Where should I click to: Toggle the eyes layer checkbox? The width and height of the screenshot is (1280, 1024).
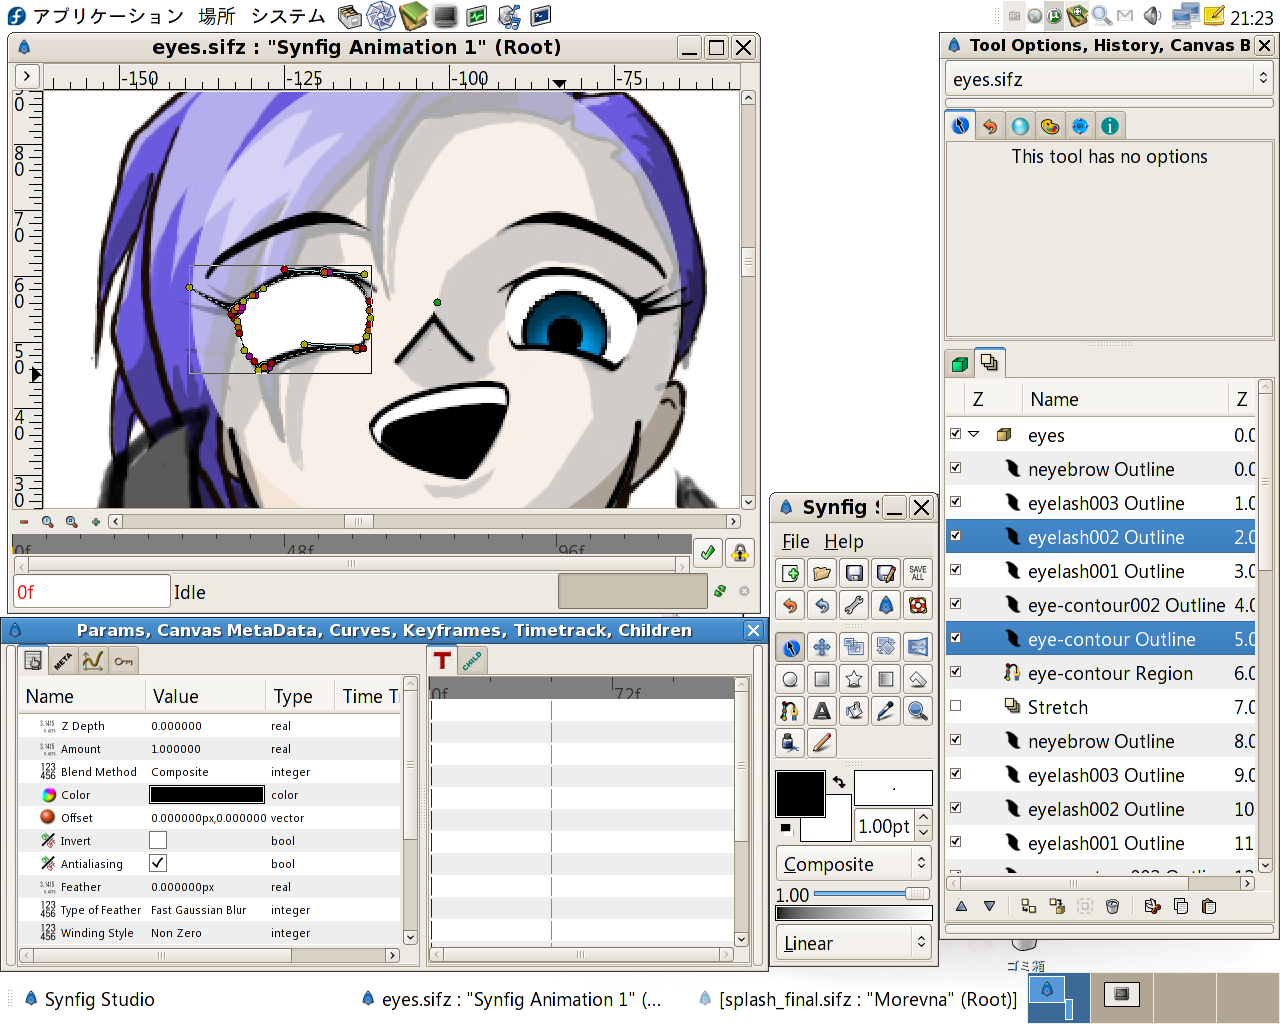(956, 434)
